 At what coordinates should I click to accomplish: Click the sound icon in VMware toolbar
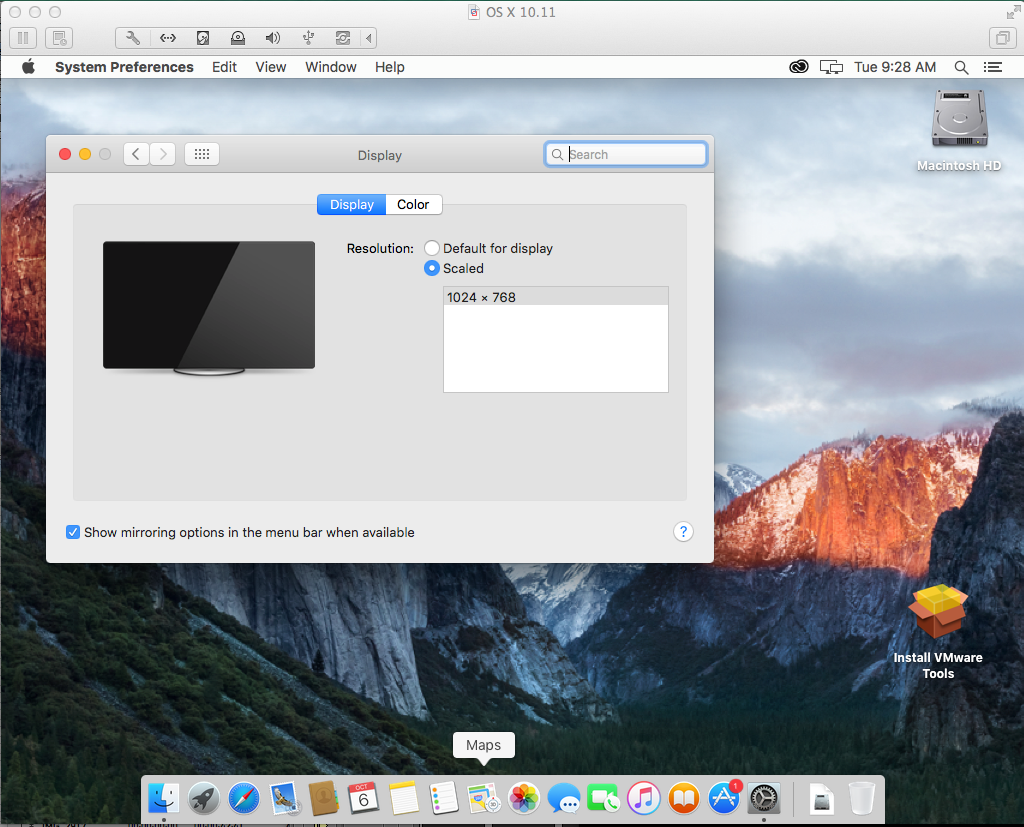[x=272, y=38]
